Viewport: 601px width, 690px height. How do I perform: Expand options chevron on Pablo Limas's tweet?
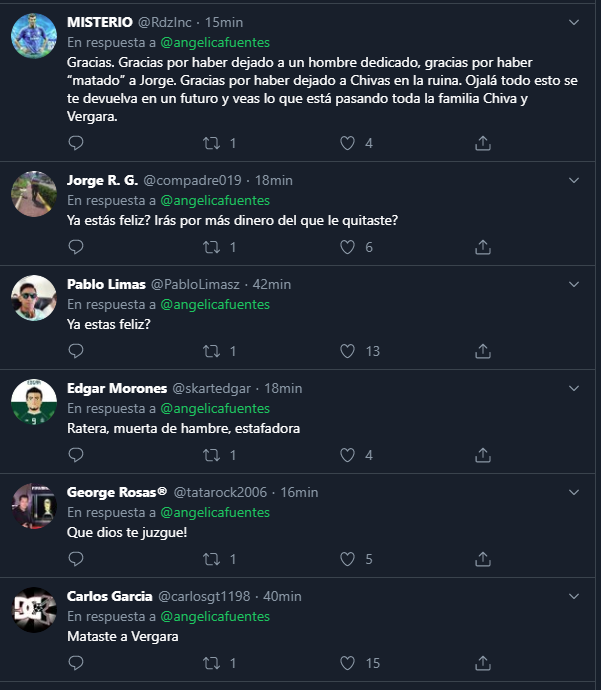click(574, 284)
